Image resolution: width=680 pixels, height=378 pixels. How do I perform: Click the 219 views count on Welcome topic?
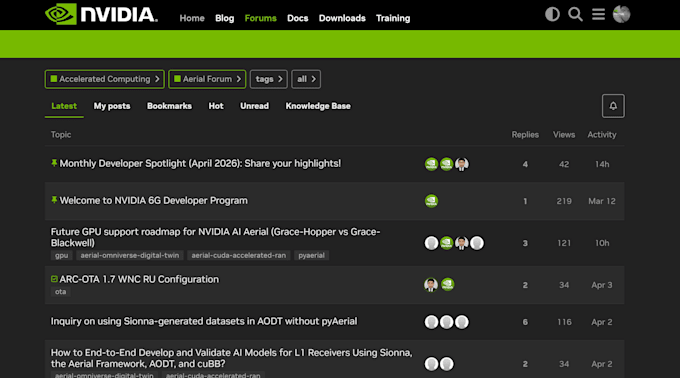click(564, 201)
